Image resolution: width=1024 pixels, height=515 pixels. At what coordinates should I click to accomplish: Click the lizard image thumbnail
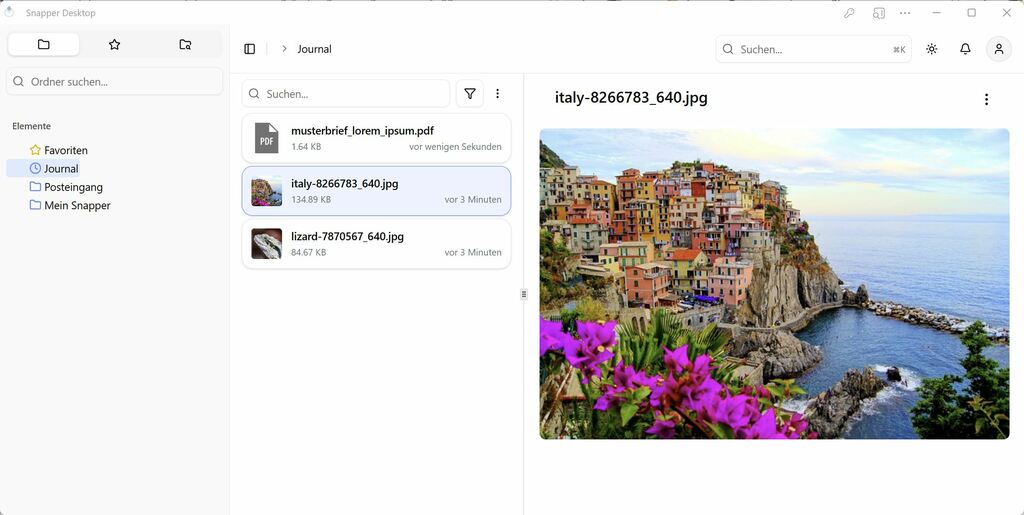pos(266,243)
